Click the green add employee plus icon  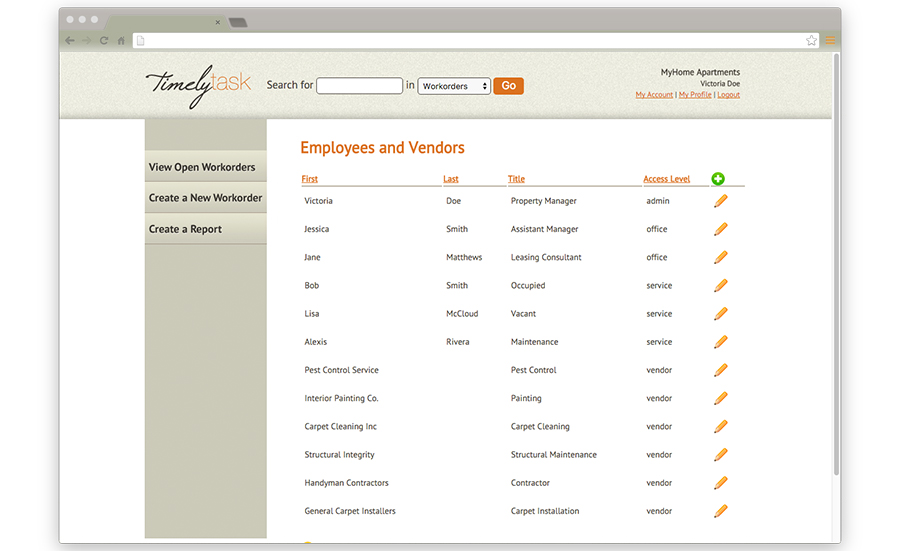coord(718,179)
